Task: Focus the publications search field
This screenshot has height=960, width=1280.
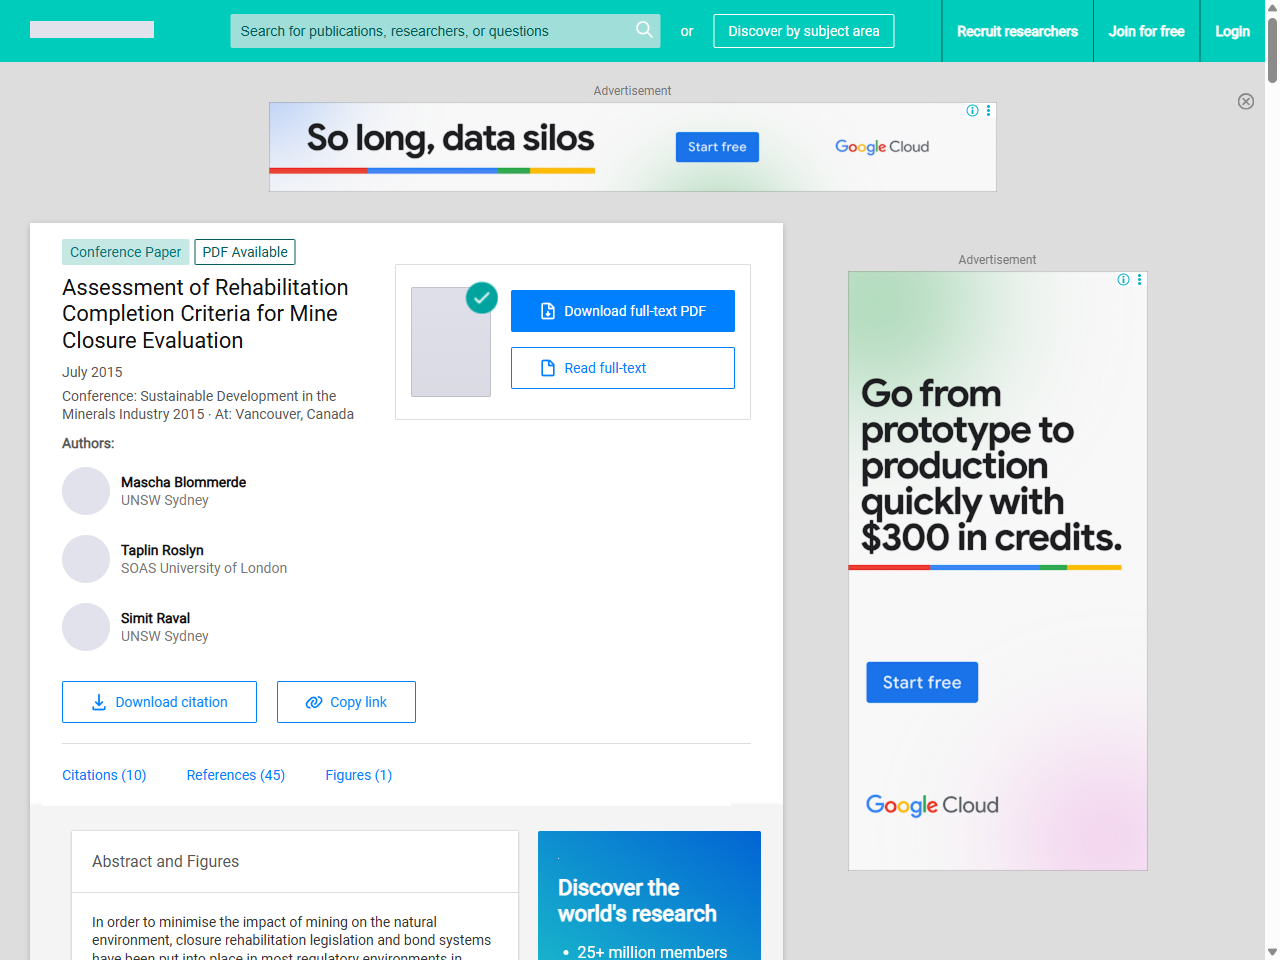Action: click(430, 31)
